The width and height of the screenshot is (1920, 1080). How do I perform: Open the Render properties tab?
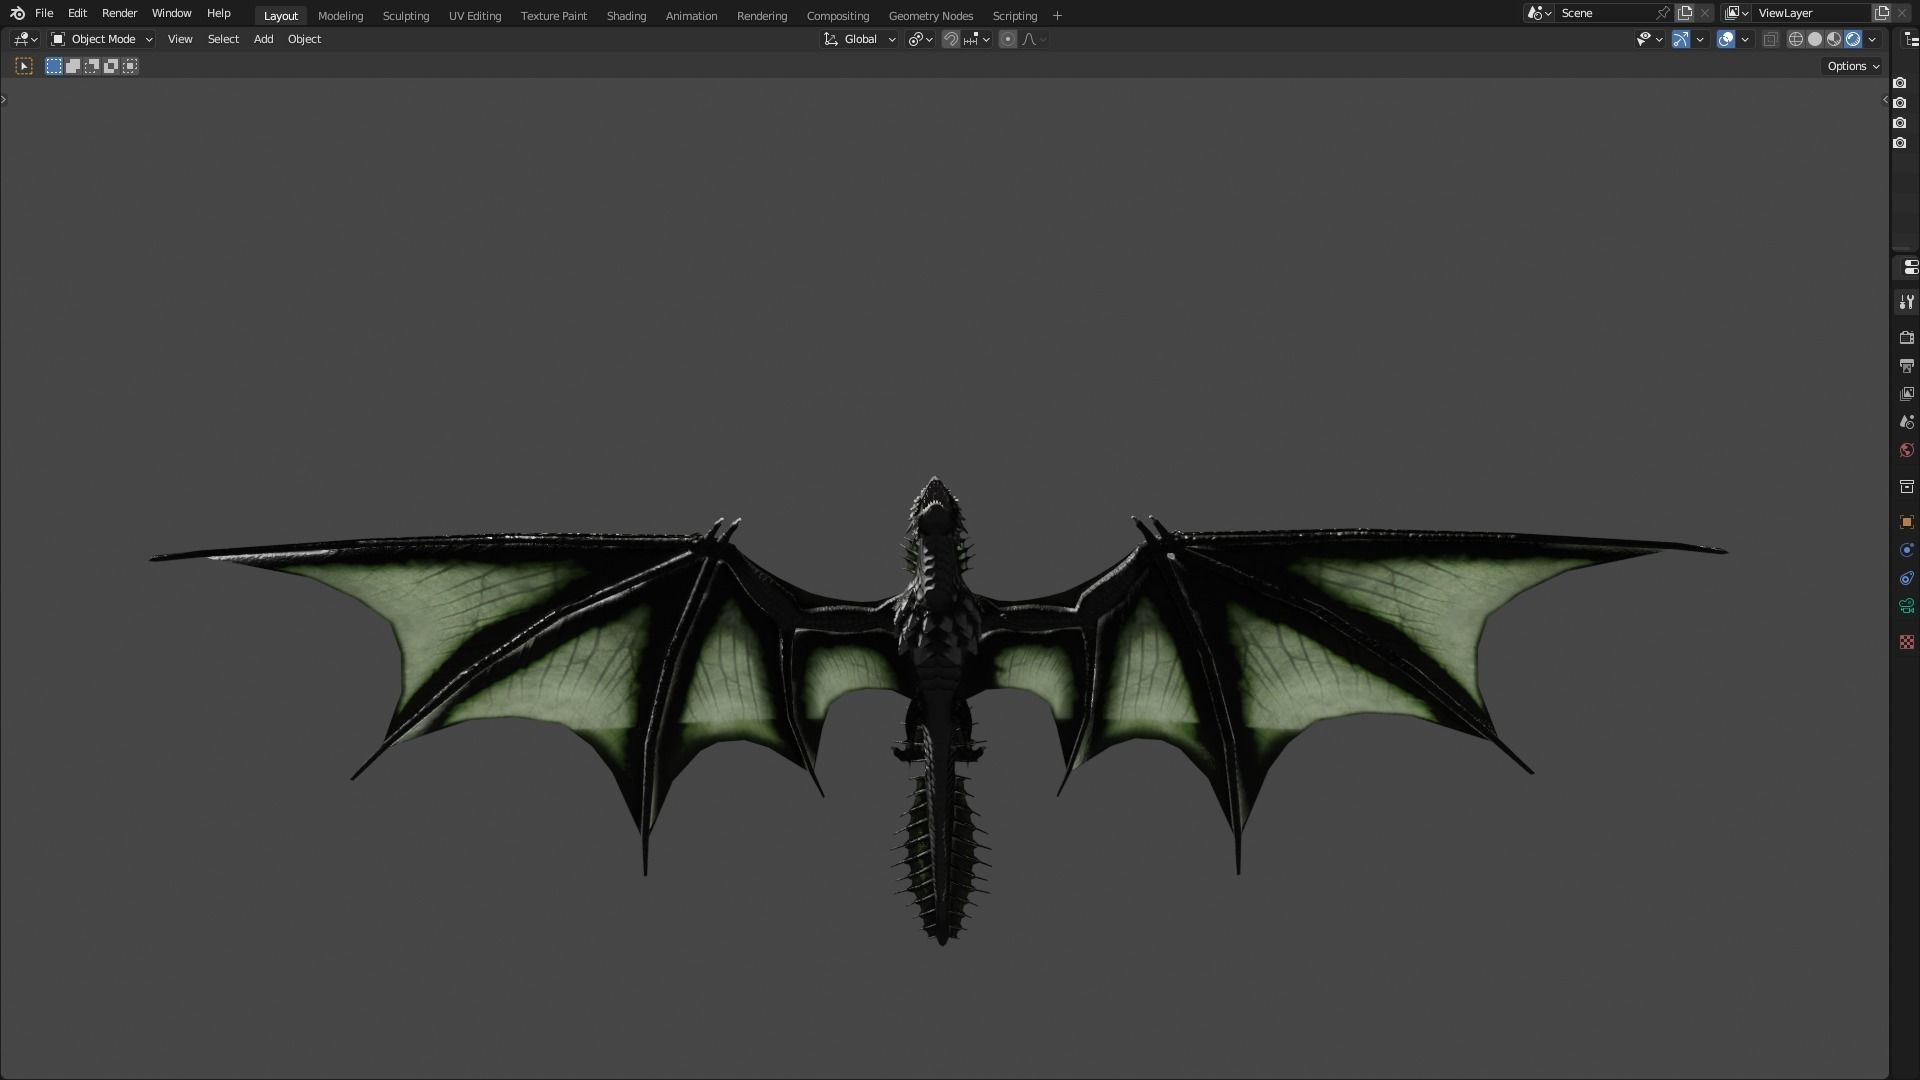(x=1906, y=338)
